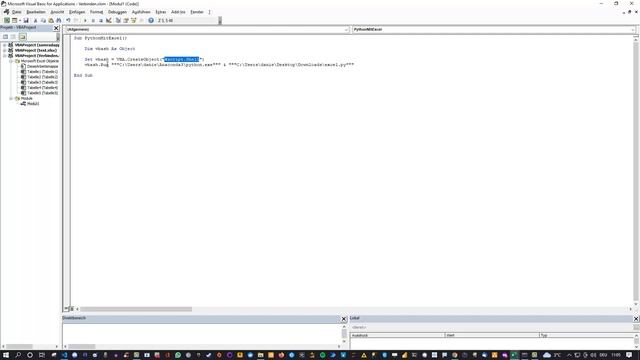This screenshot has height=360, width=640.
Task: Click the Undo arrow icon
Action: pyautogui.click(x=68, y=20)
